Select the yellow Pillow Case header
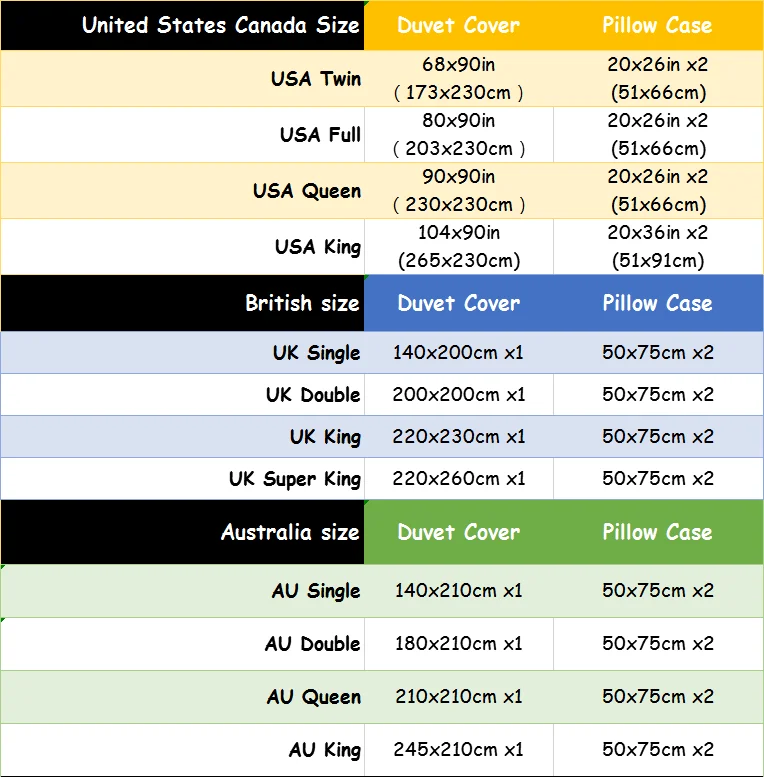 coord(658,26)
